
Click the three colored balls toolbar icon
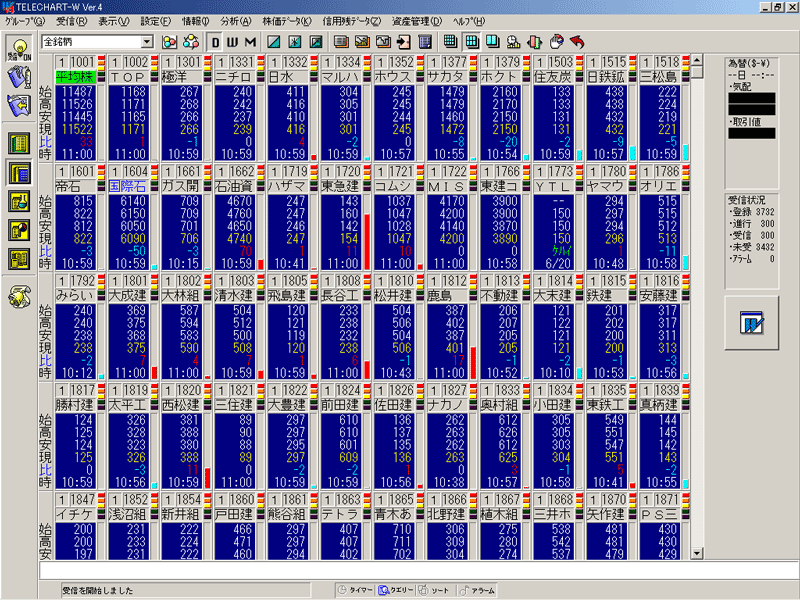[170, 42]
